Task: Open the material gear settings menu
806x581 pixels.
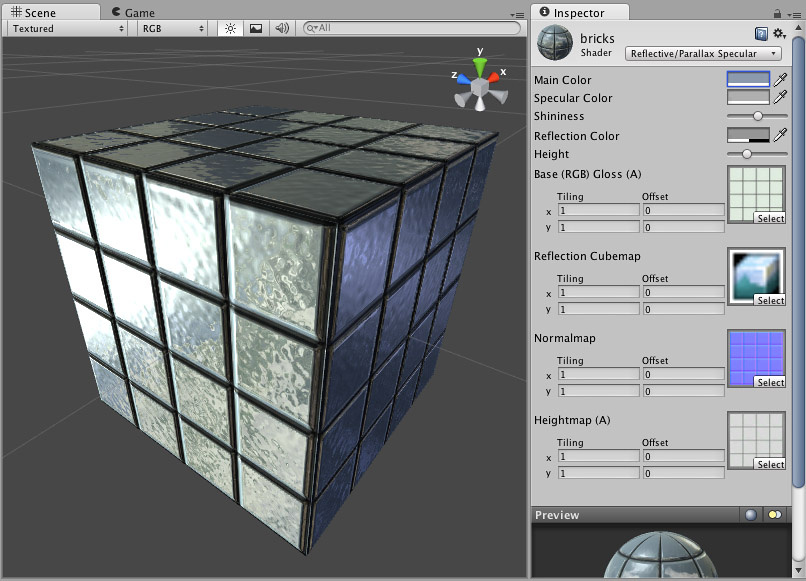Action: 779,34
